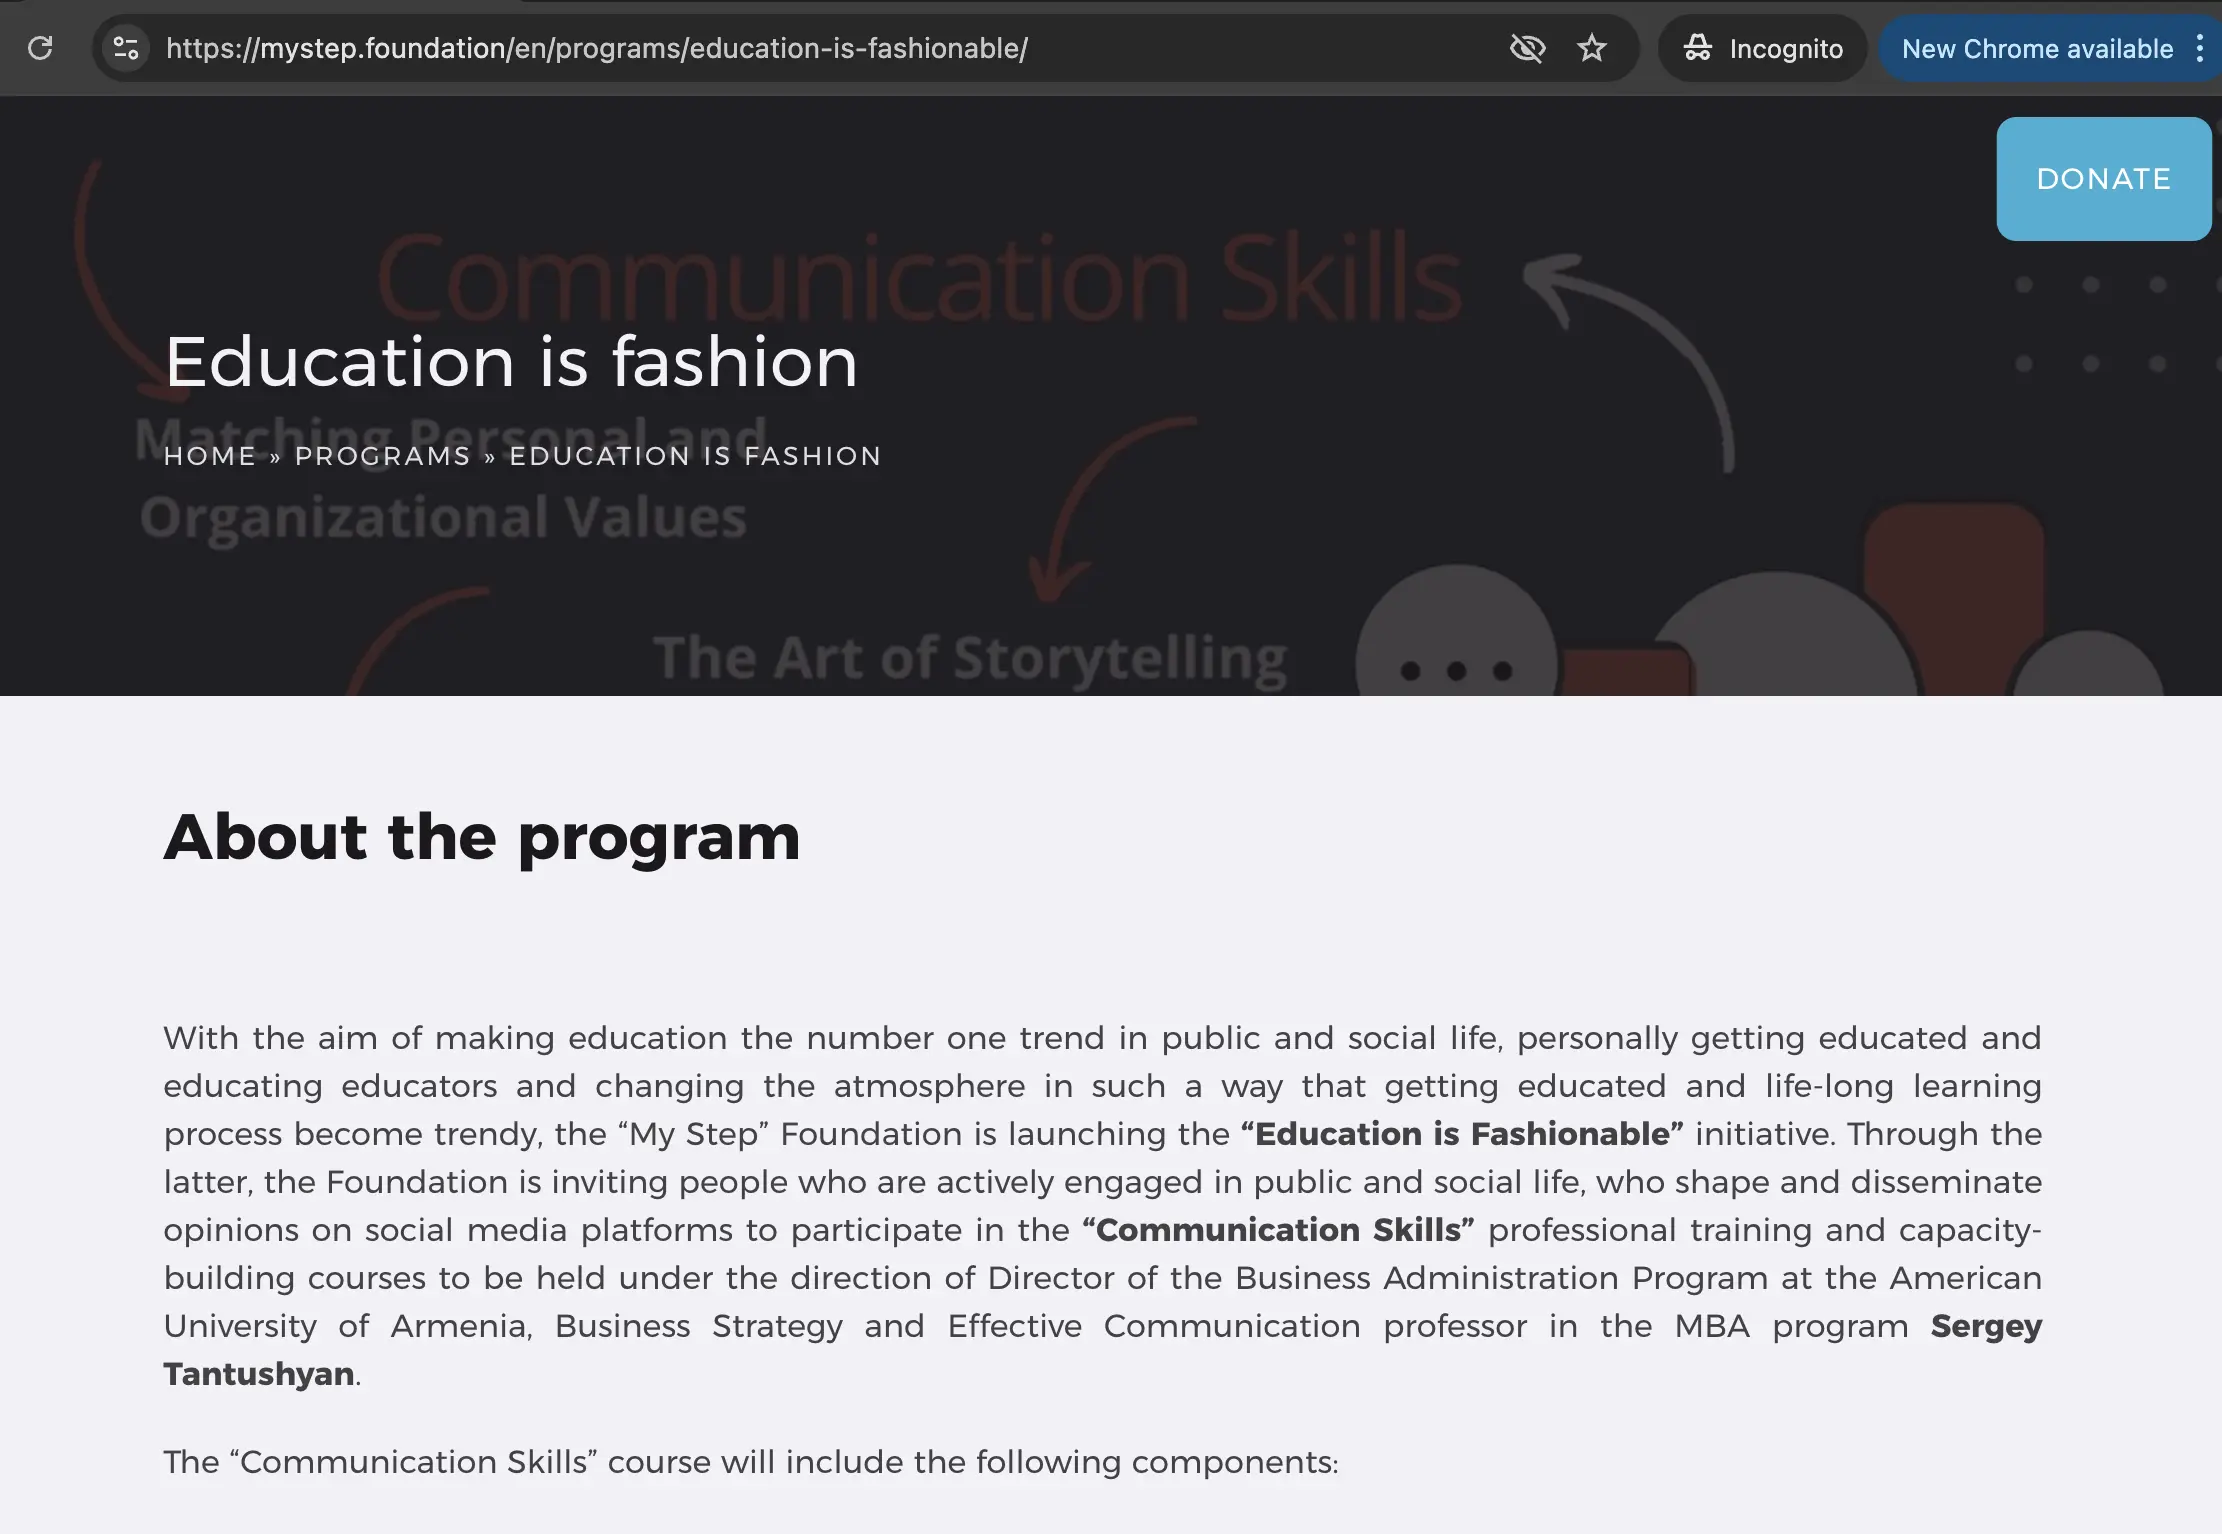
Task: Click the Education is fashion page title
Action: click(511, 362)
